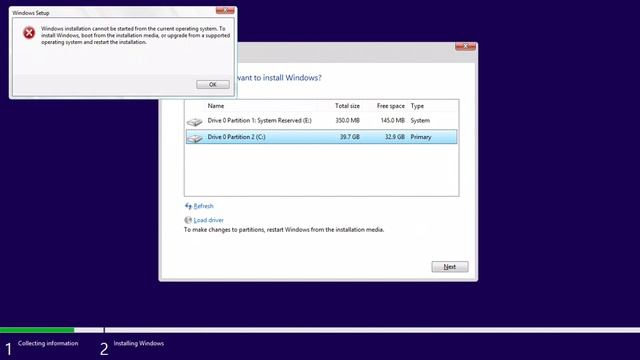Image resolution: width=640 pixels, height=360 pixels.
Task: Click the 145.0 MB free space cell
Action: point(392,120)
